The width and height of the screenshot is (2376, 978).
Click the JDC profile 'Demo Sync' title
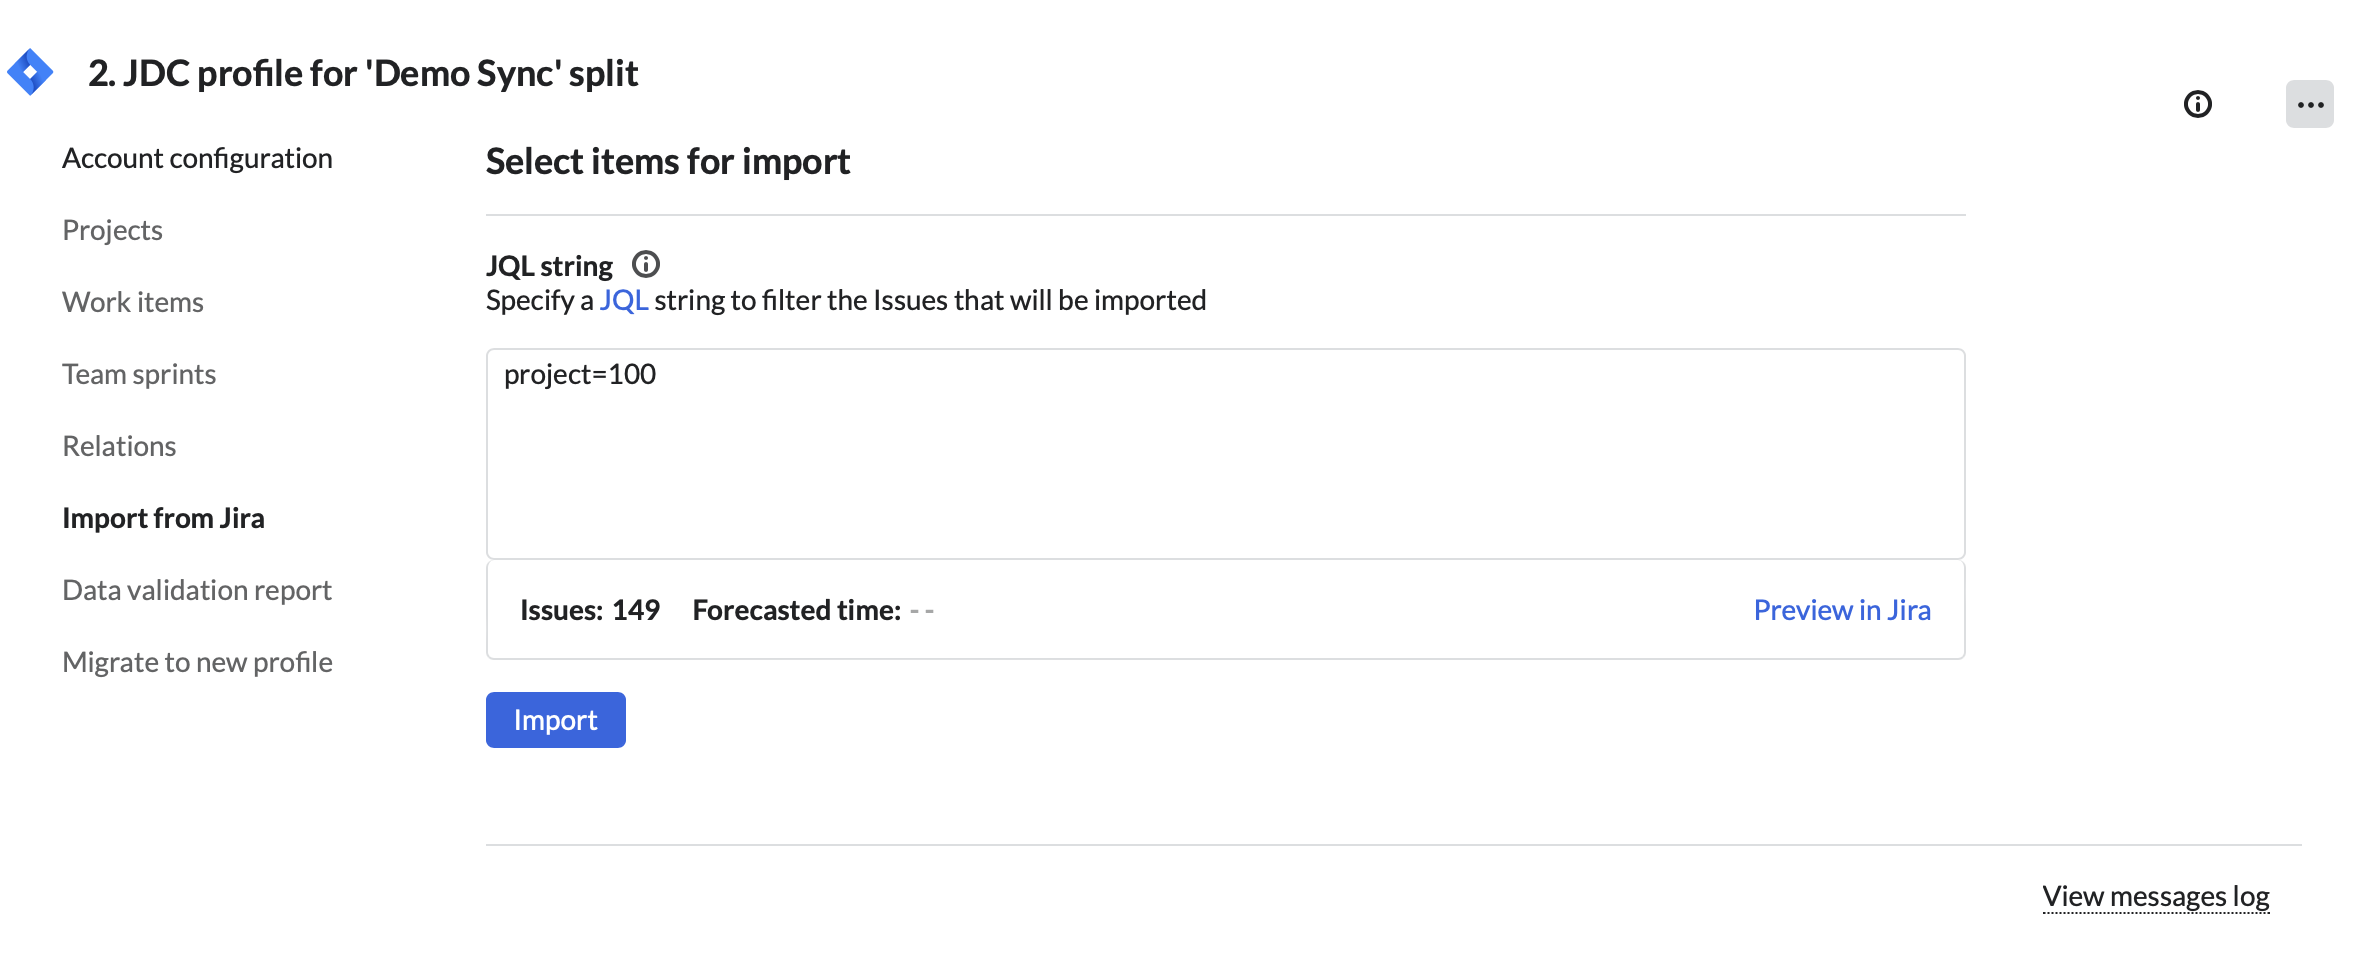[x=363, y=73]
